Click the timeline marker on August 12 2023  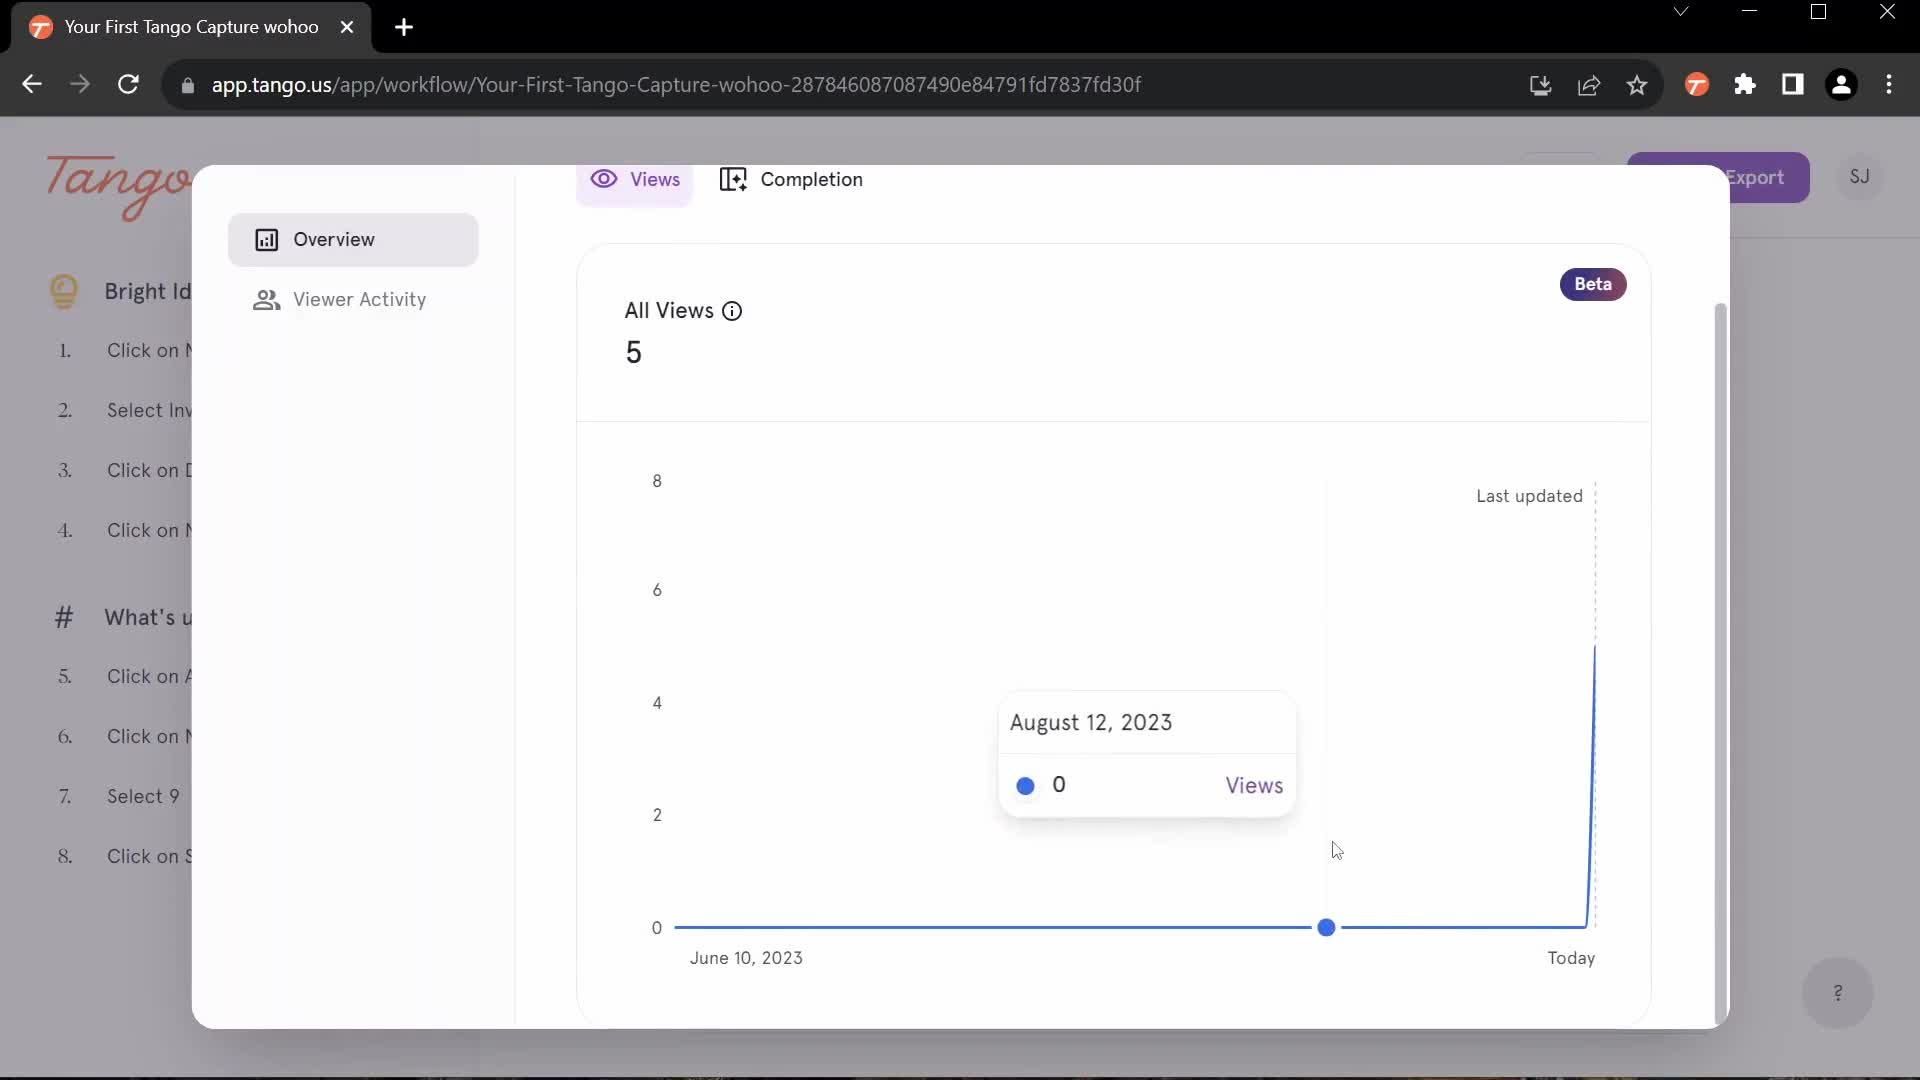1325,928
